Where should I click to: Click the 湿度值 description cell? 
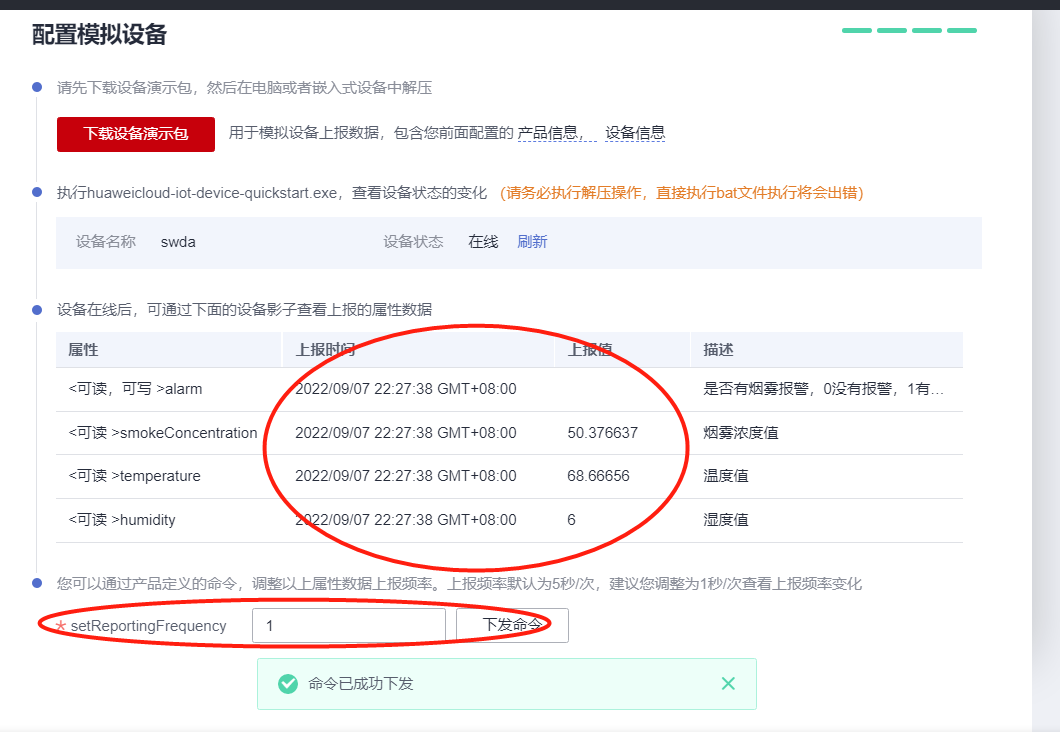point(725,520)
